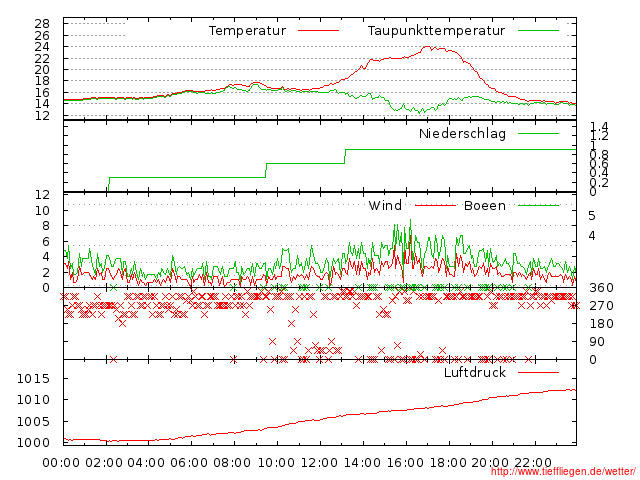
Task: Click the 8 wind speed axis value
Action: 46,226
